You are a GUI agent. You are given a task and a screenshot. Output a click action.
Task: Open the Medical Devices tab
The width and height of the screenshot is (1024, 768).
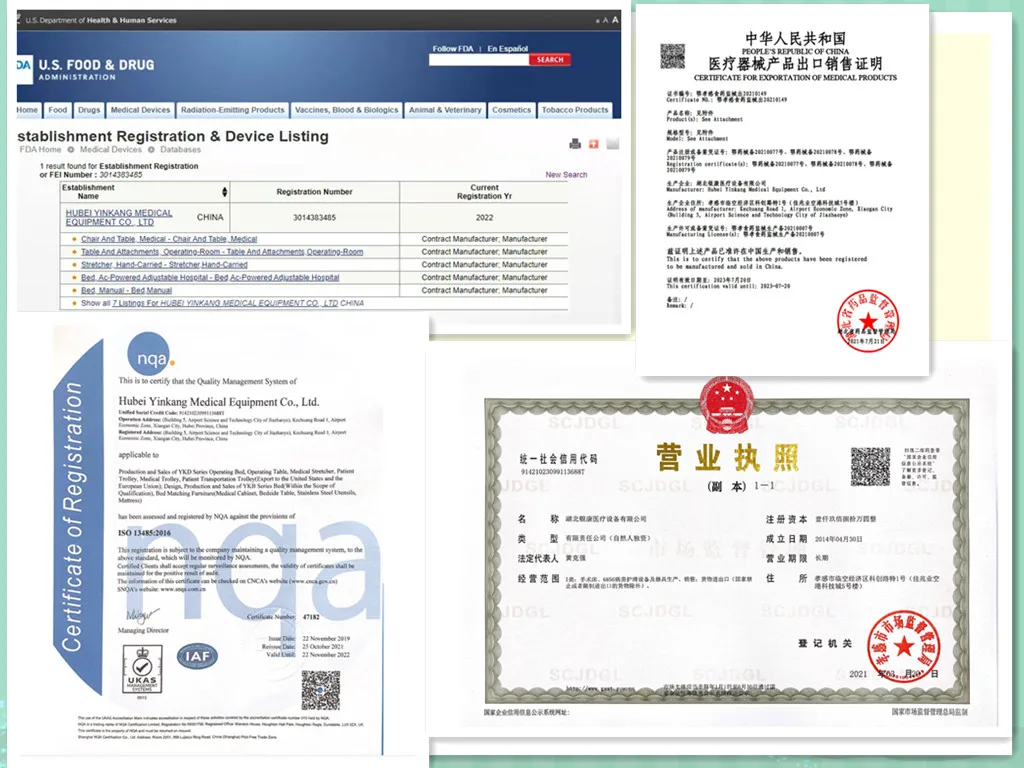140,110
